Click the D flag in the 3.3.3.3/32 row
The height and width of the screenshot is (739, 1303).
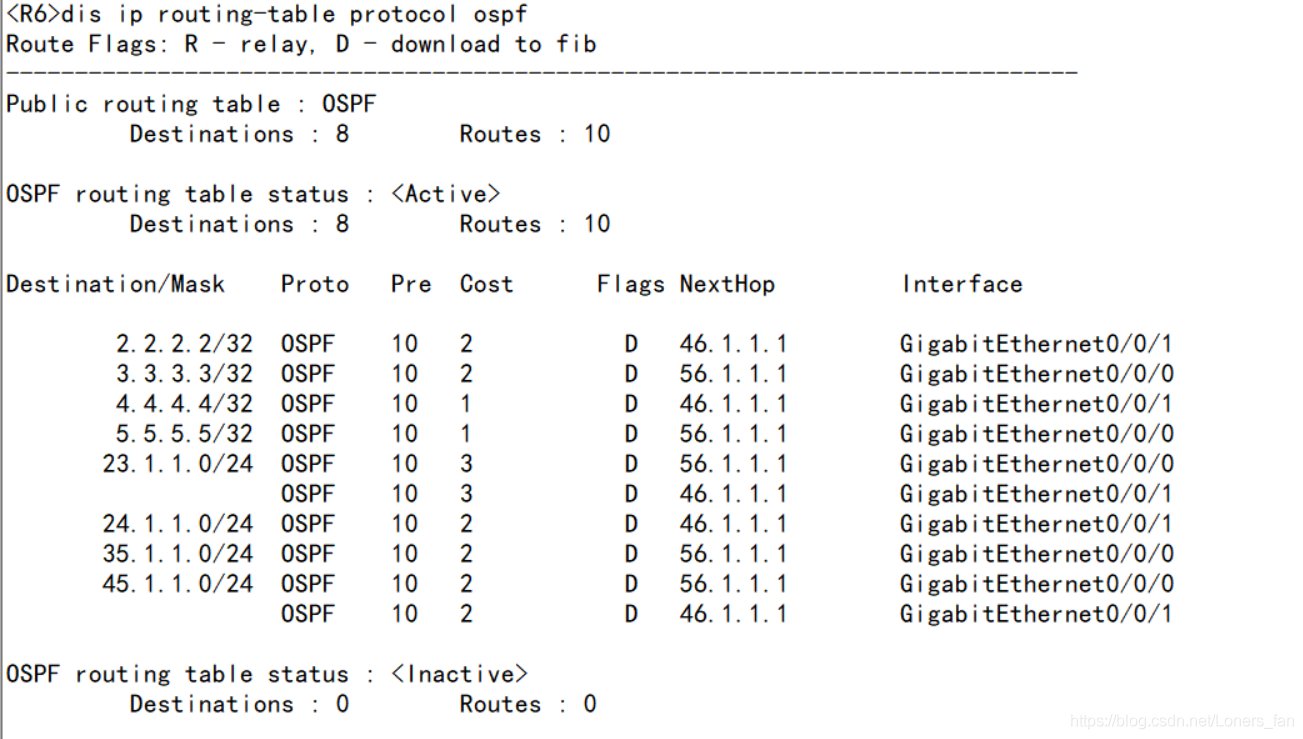(631, 374)
